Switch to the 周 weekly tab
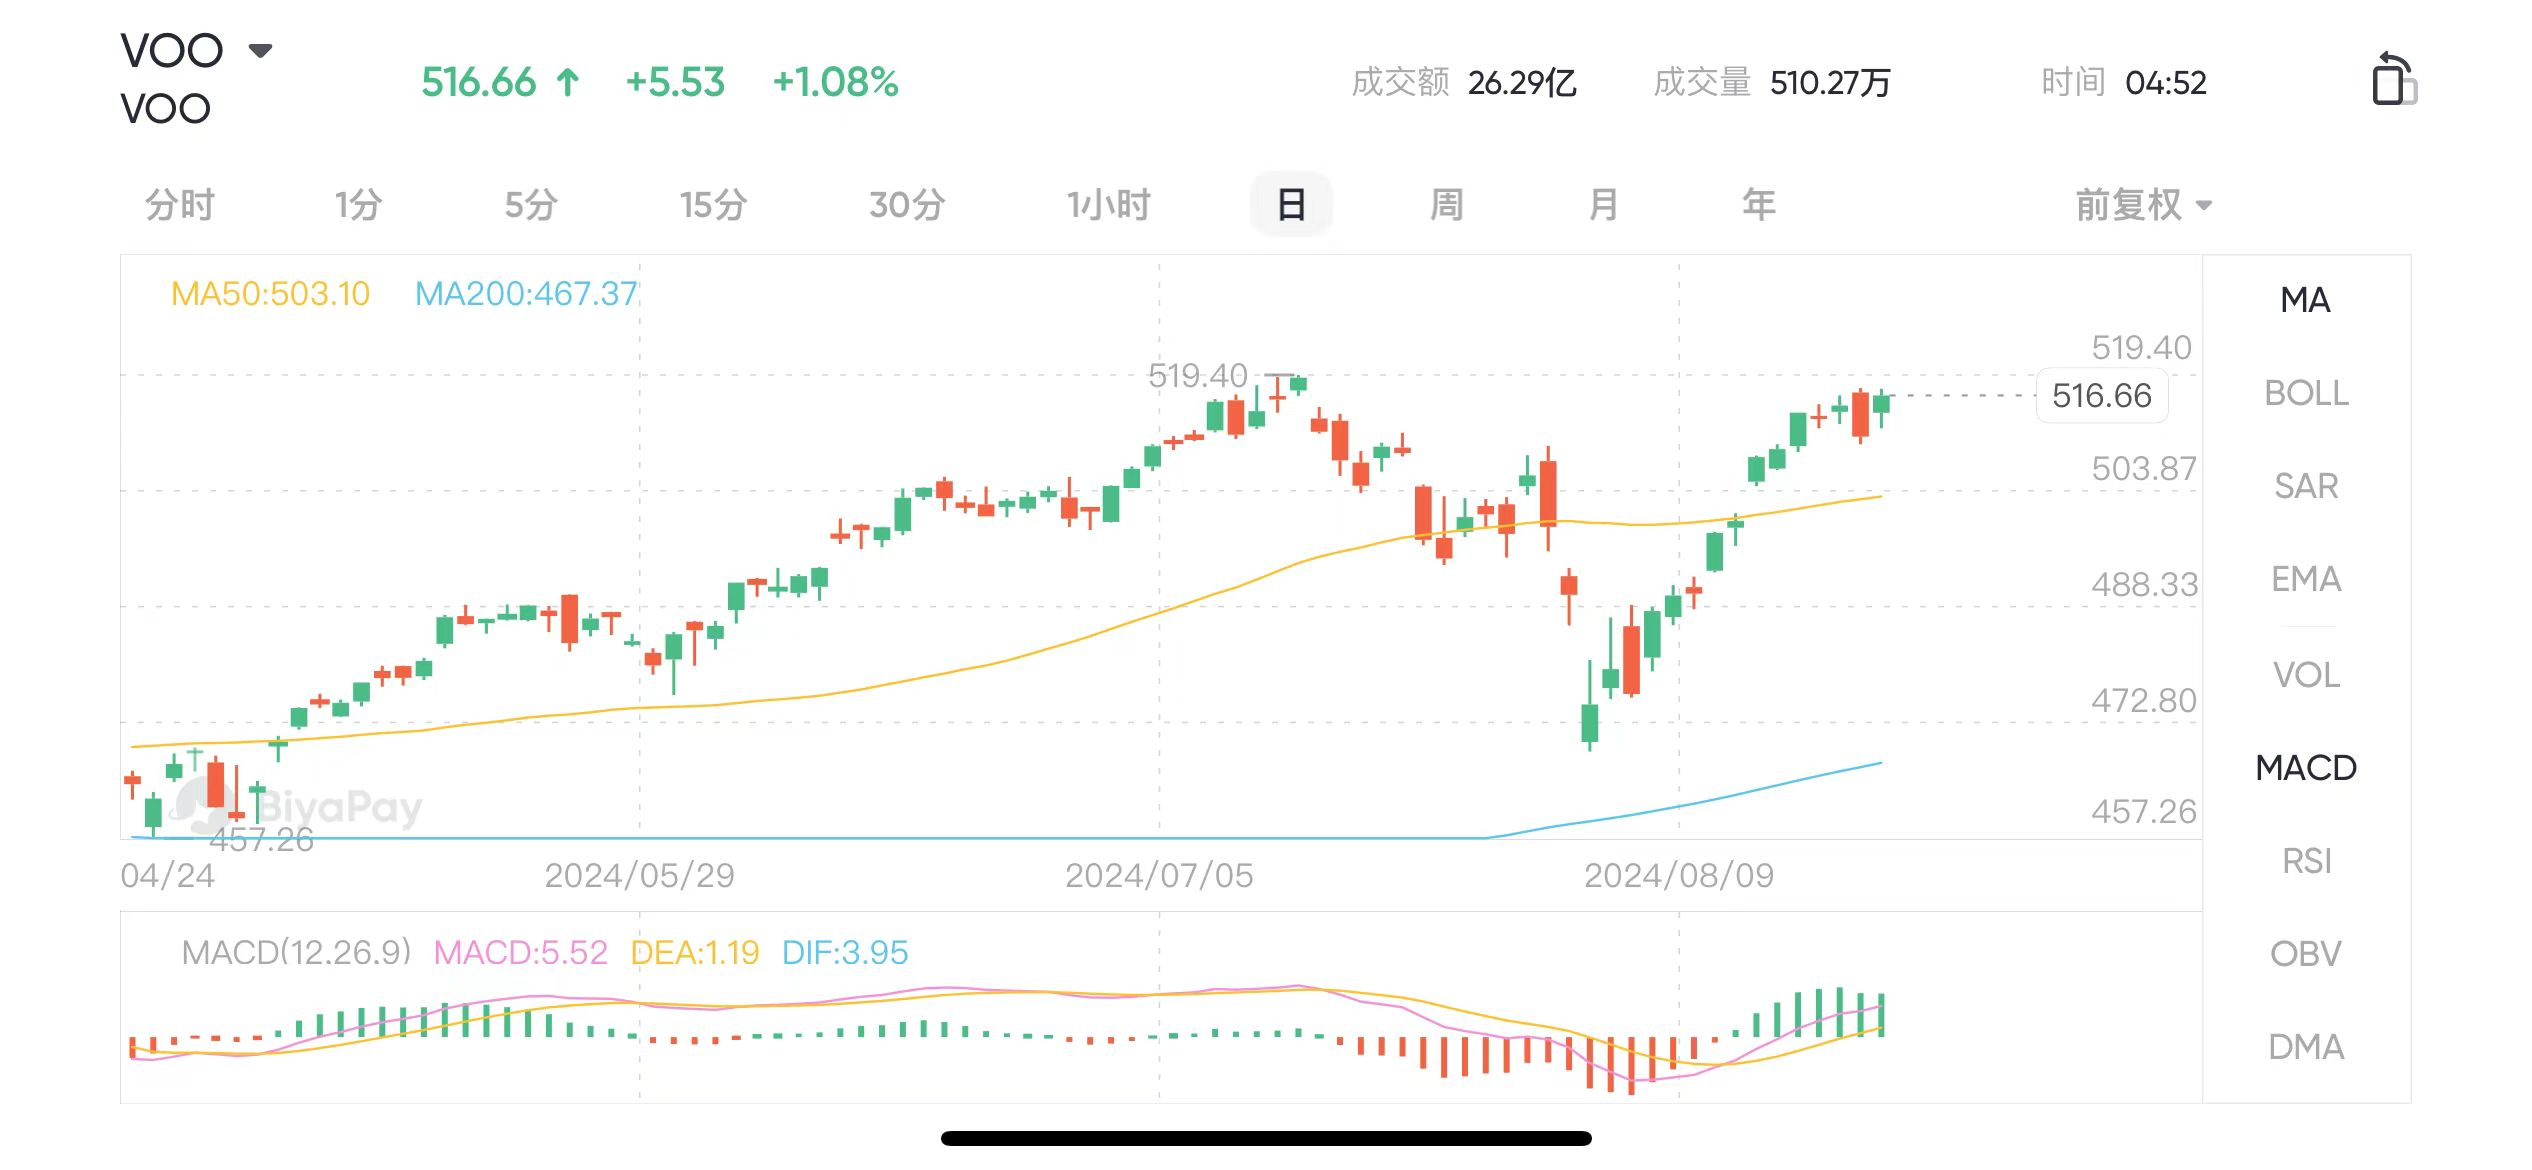The width and height of the screenshot is (2532, 1170). tap(1446, 205)
